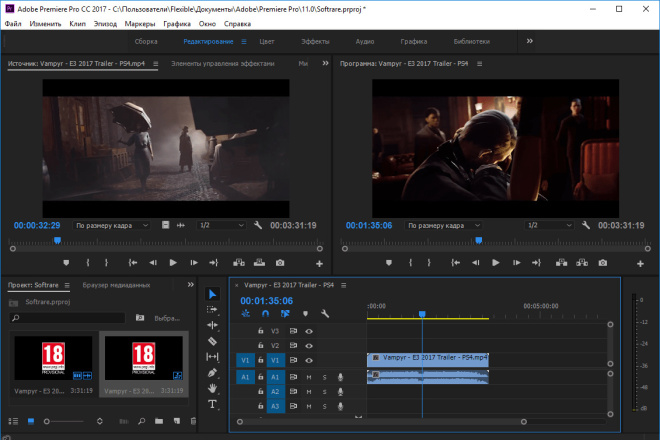Enable voice-over record on track A3
The height and width of the screenshot is (440, 660).
[x=341, y=406]
